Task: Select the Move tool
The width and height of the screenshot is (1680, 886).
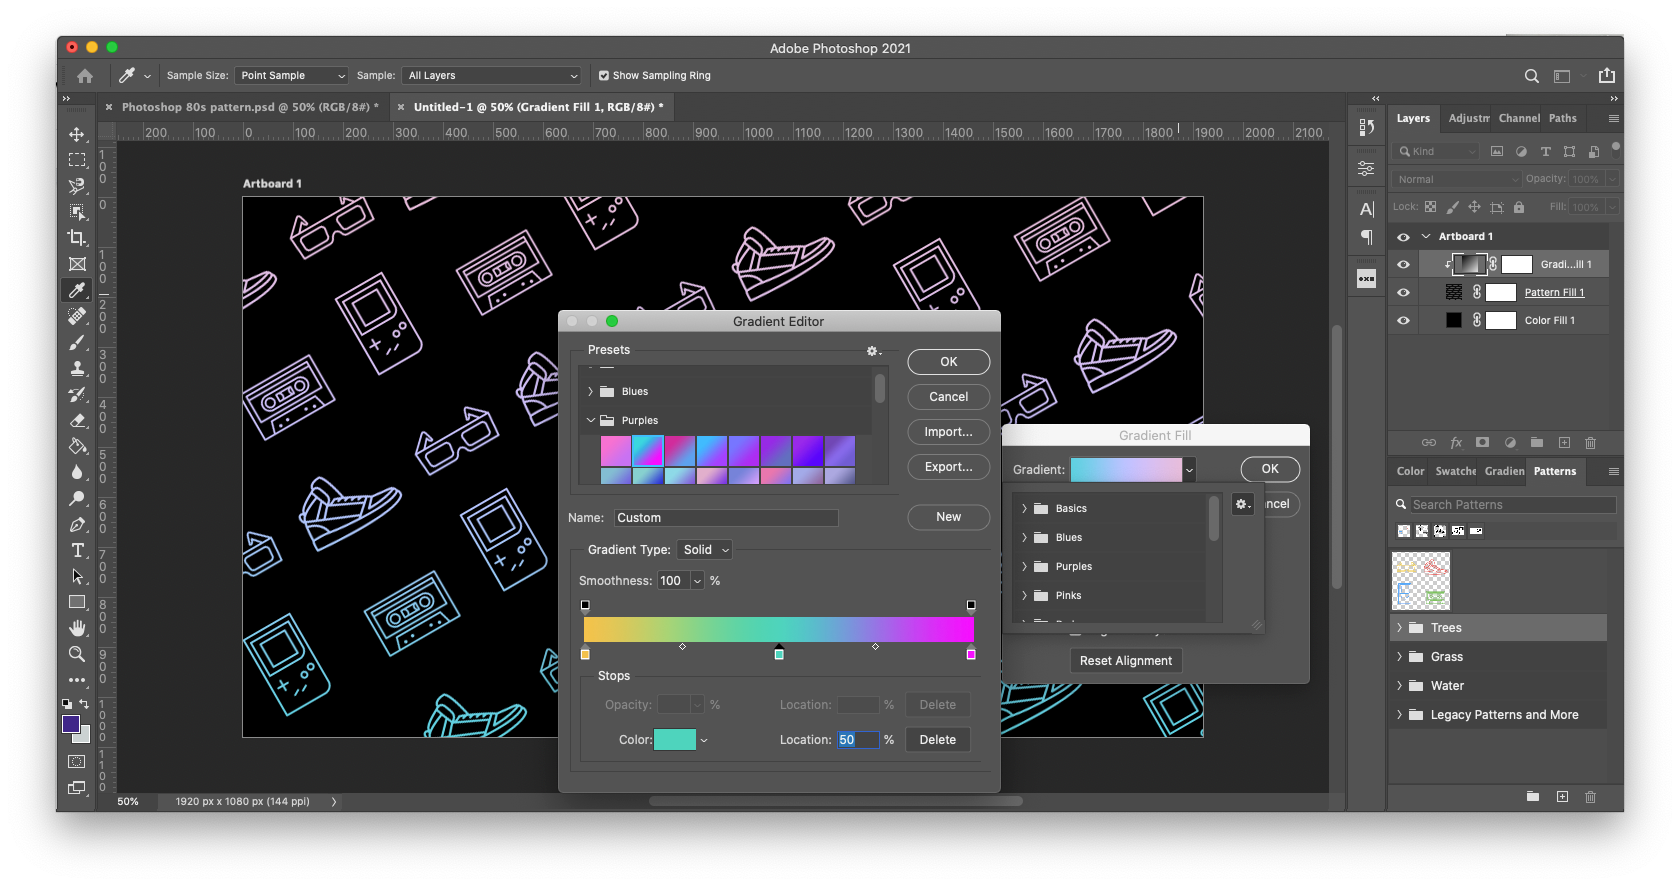Action: 77,134
